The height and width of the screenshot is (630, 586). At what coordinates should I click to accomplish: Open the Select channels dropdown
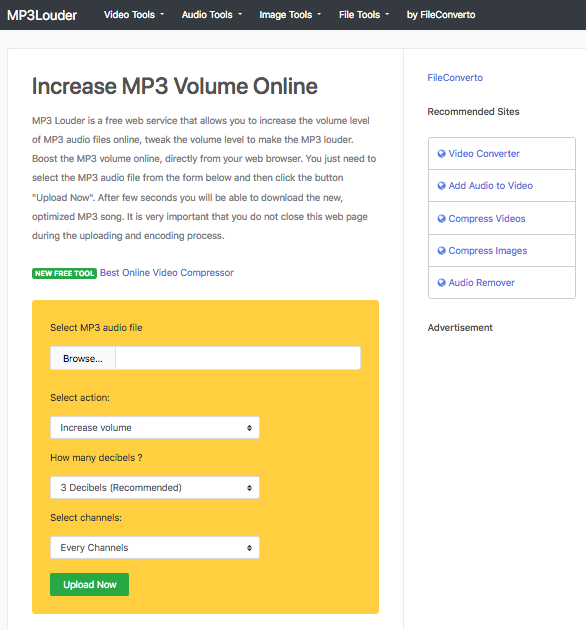tap(155, 548)
